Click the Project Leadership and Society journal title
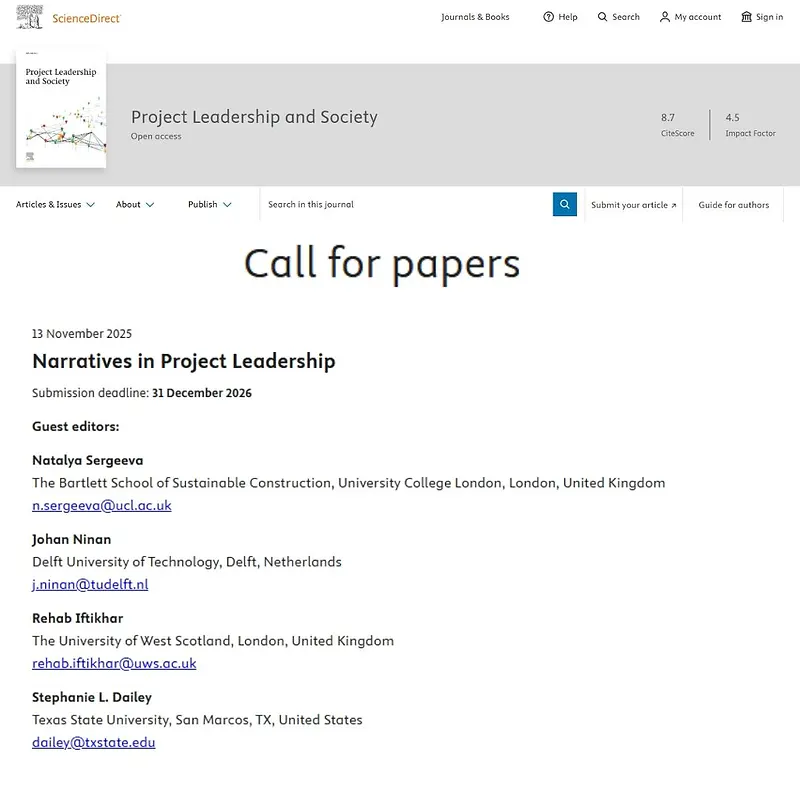The height and width of the screenshot is (800, 800). tap(253, 117)
